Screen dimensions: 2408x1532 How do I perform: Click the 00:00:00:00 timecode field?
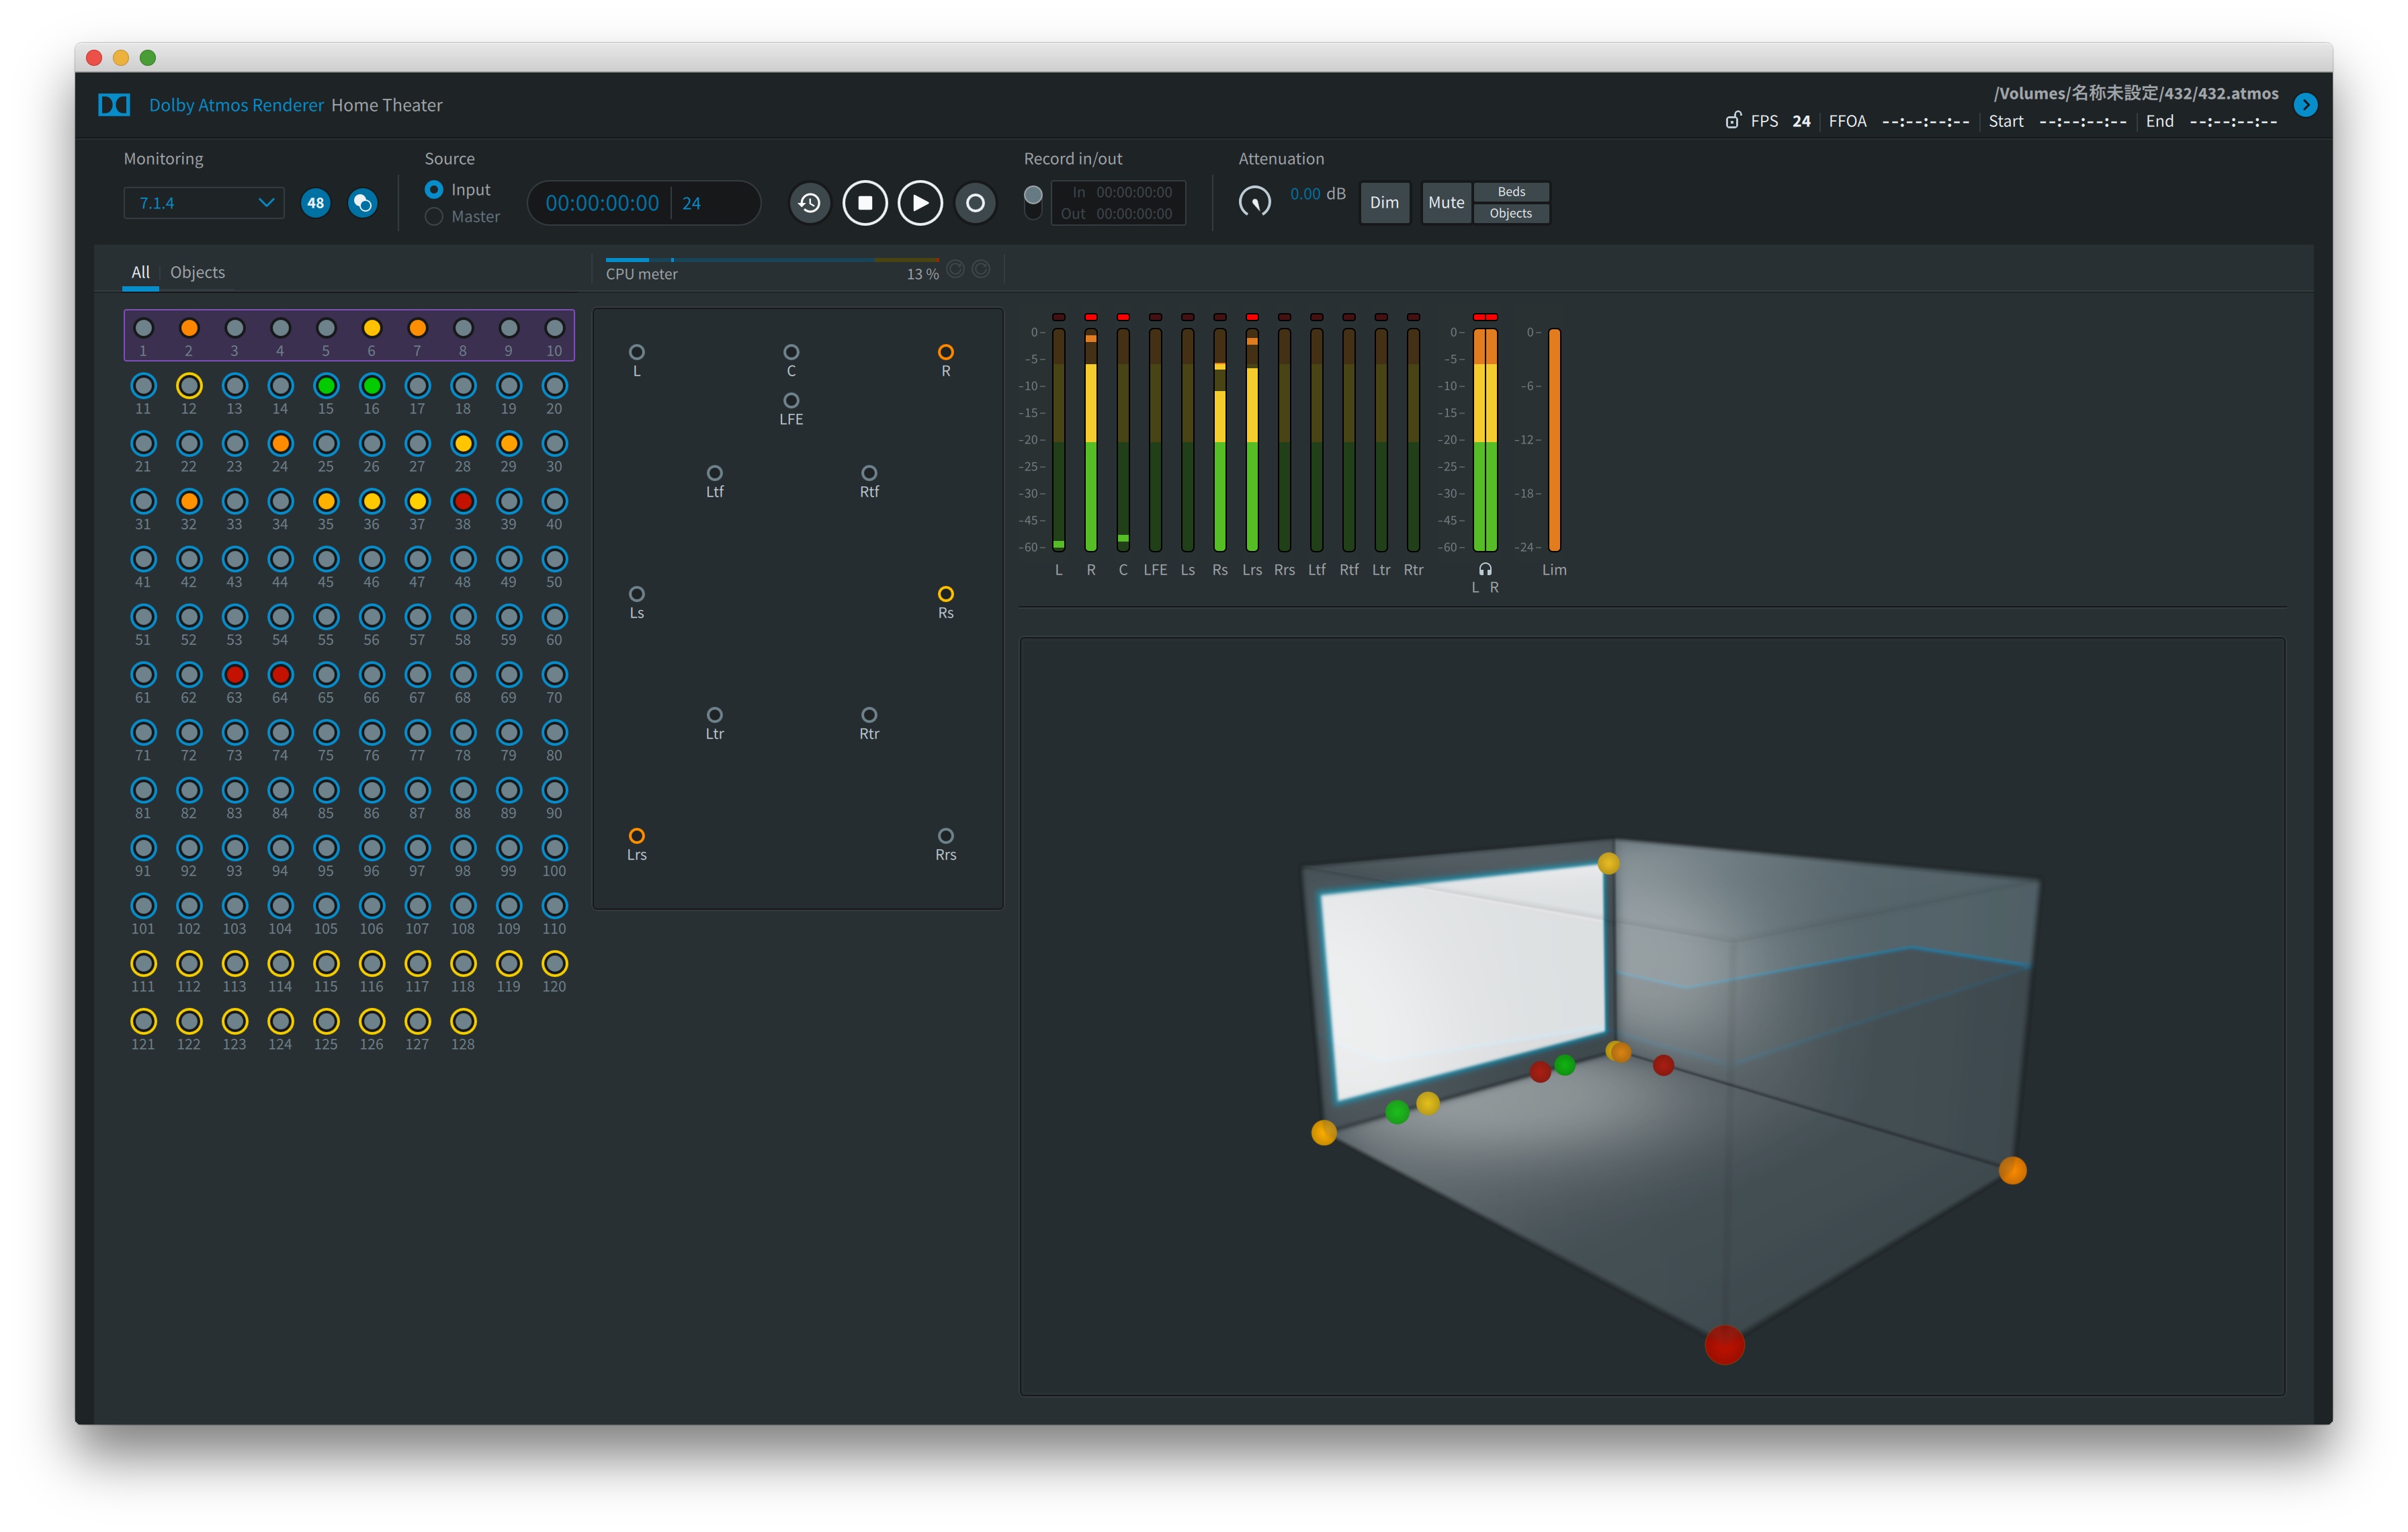pos(602,203)
